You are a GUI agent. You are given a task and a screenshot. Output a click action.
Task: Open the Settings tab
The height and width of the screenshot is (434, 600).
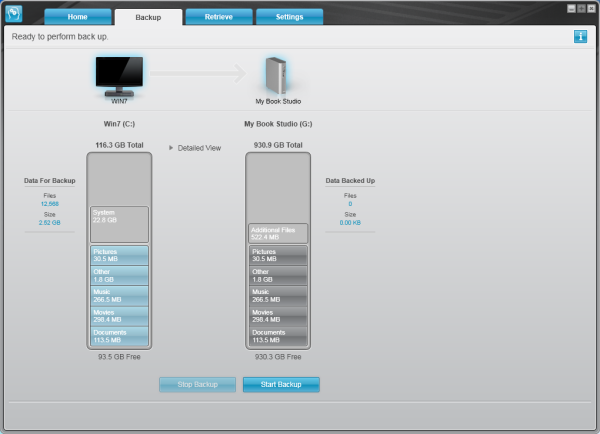pos(289,17)
